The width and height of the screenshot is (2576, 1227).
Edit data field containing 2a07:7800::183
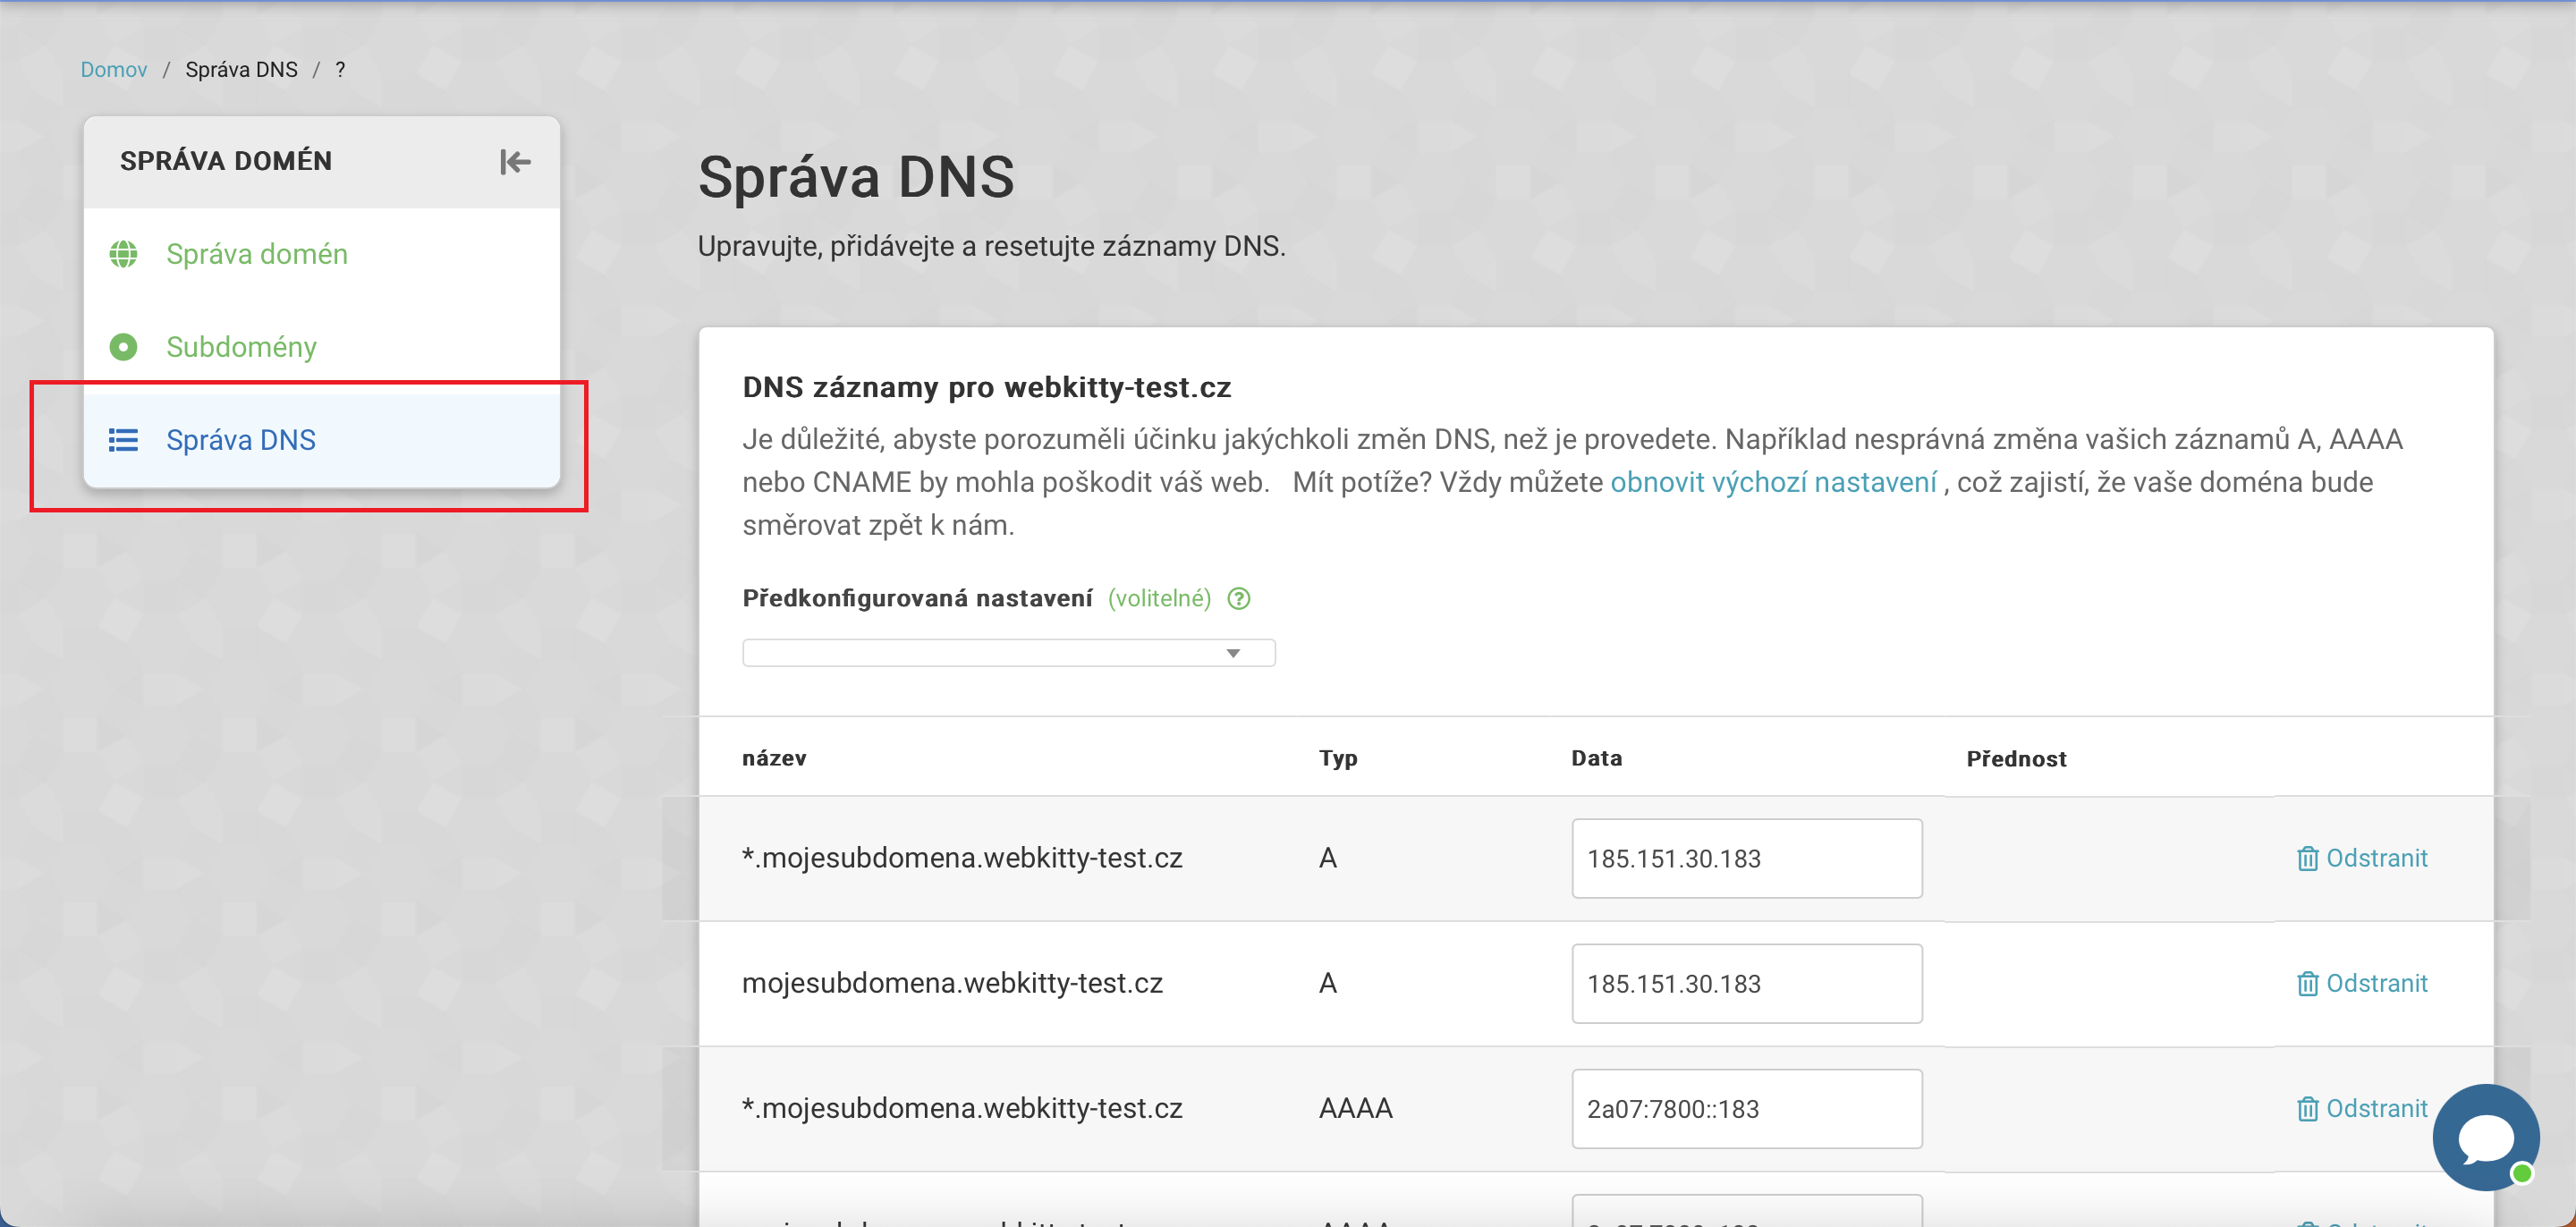(1746, 1108)
